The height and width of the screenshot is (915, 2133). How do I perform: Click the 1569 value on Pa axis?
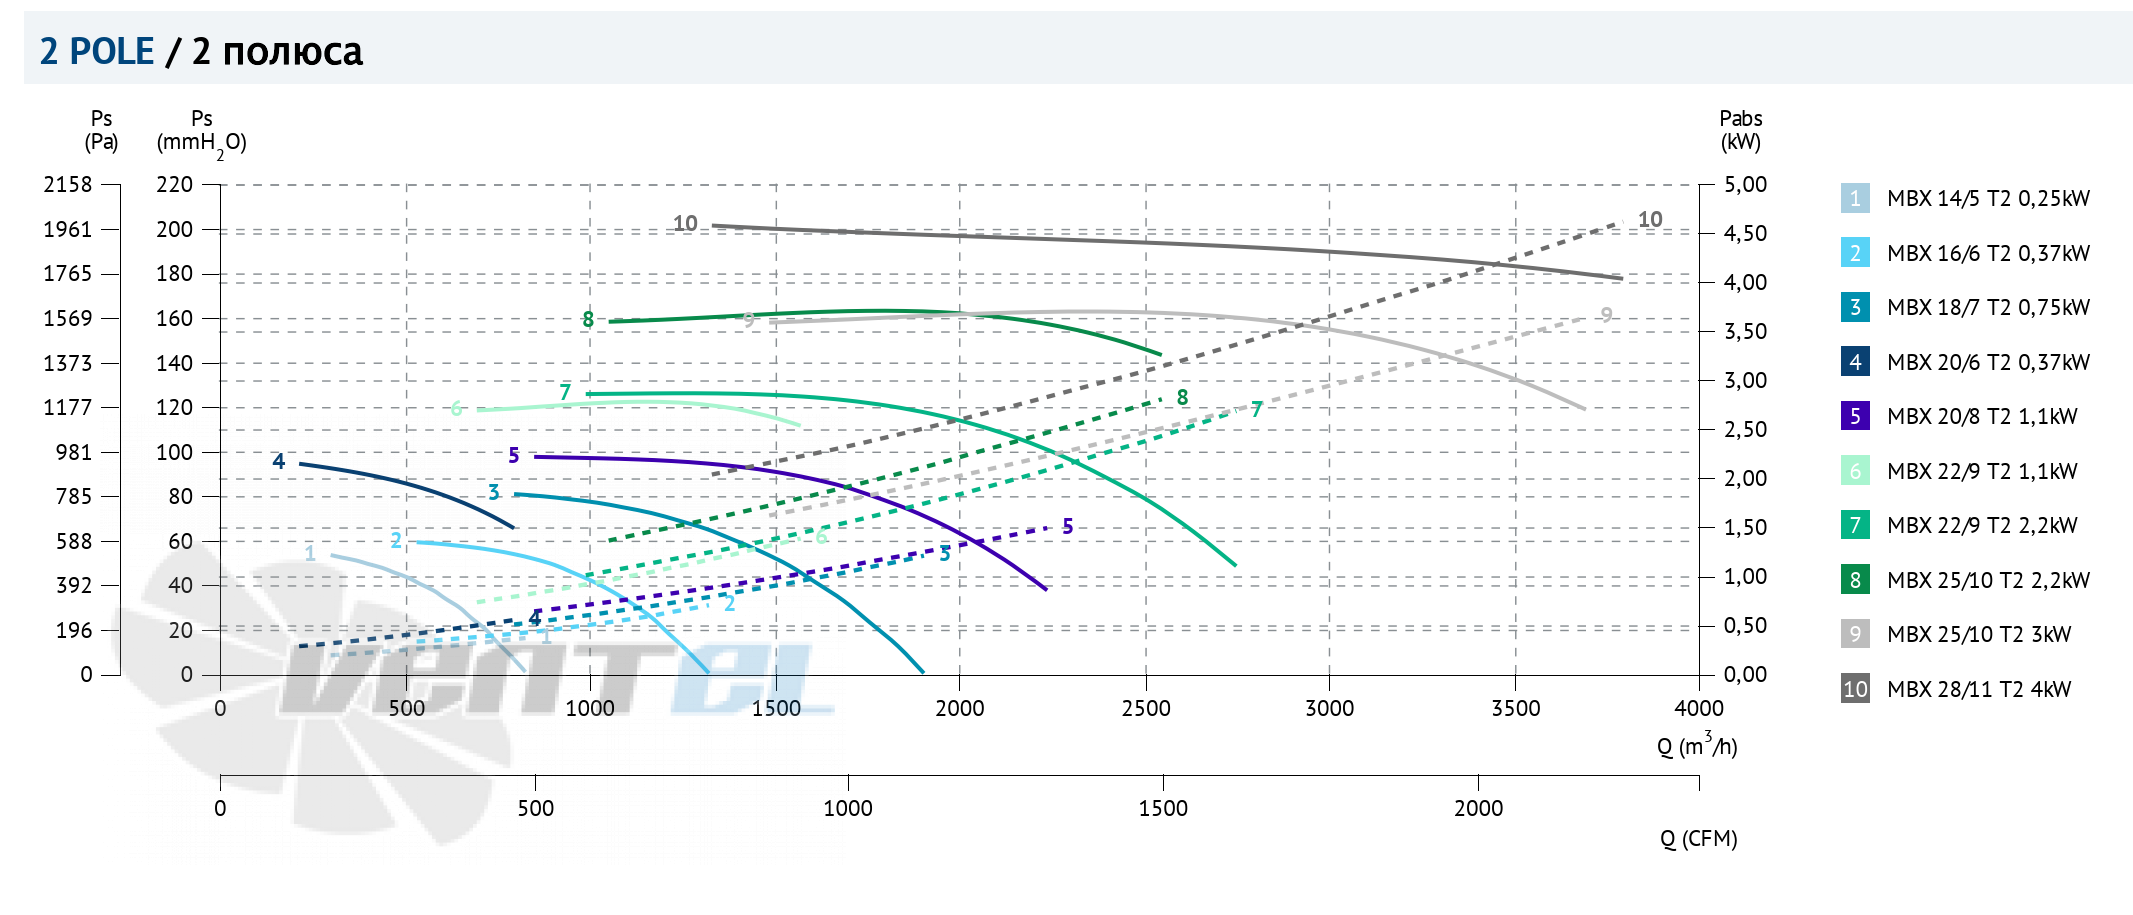67,318
